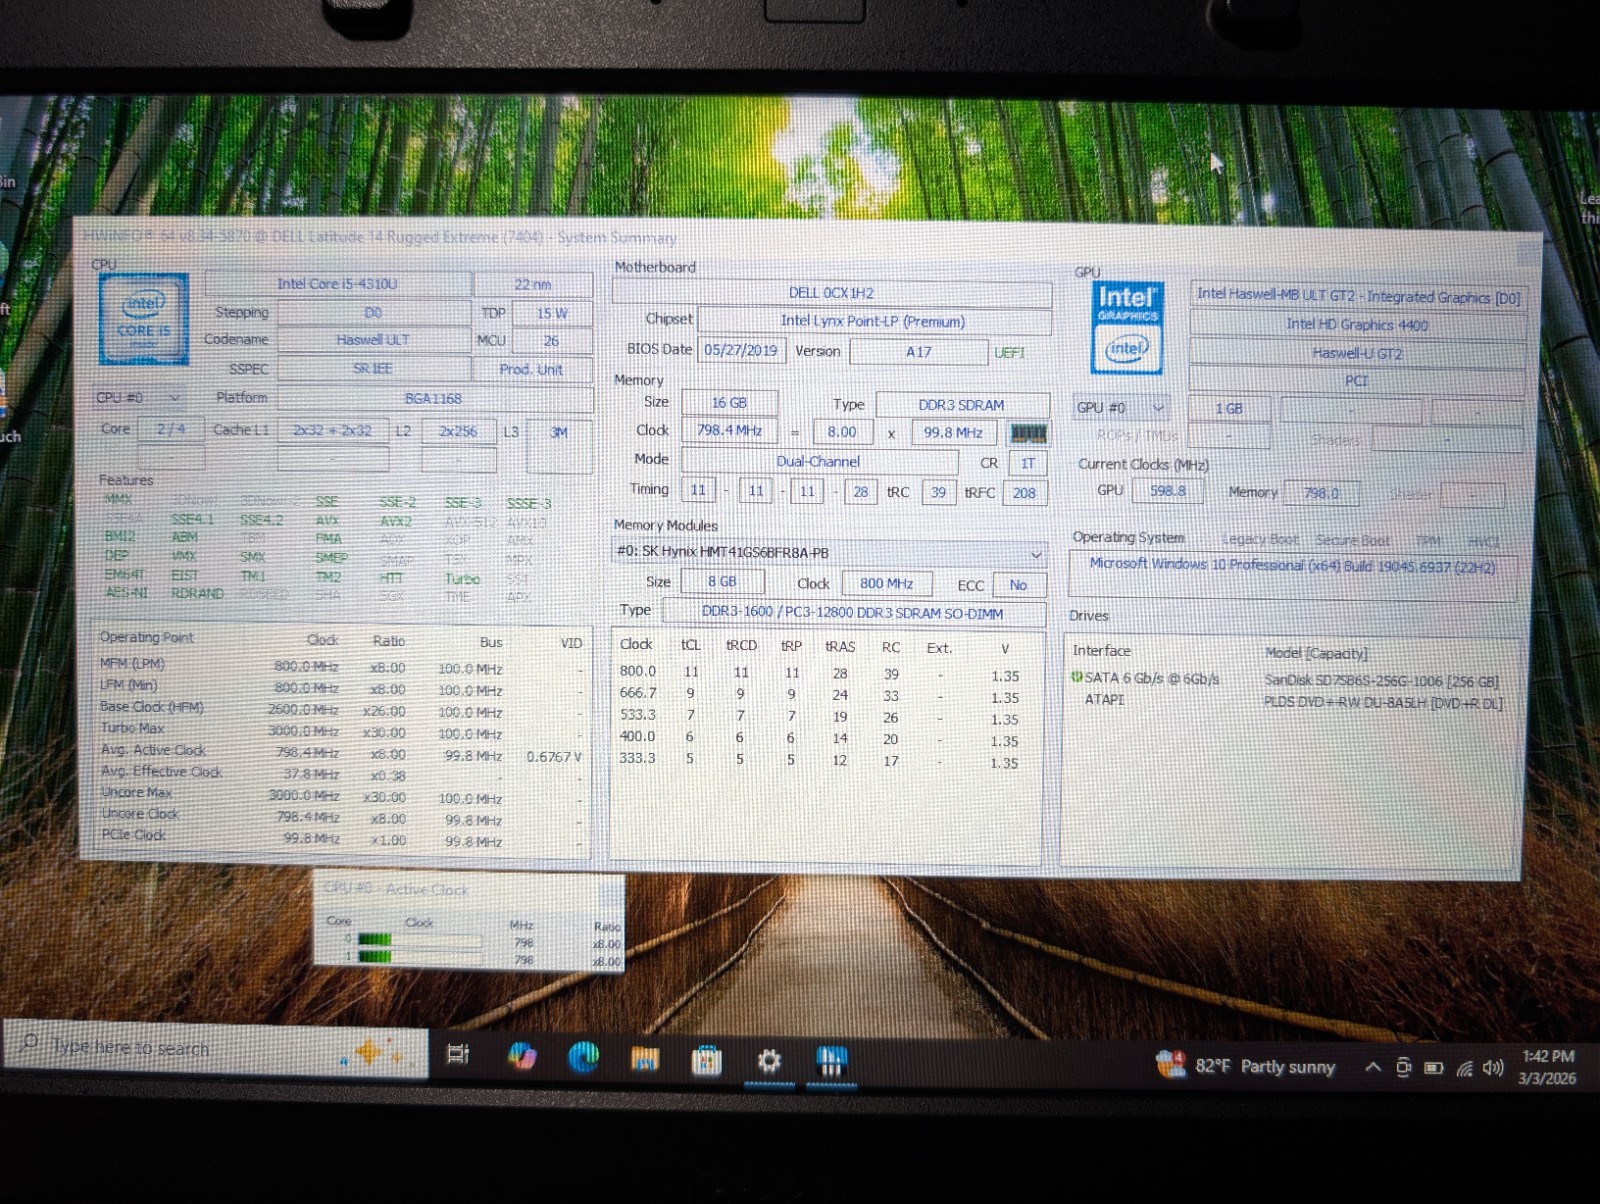Switch to the HWiNFO taskbar icon
This screenshot has width=1600, height=1204.
(x=831, y=1061)
